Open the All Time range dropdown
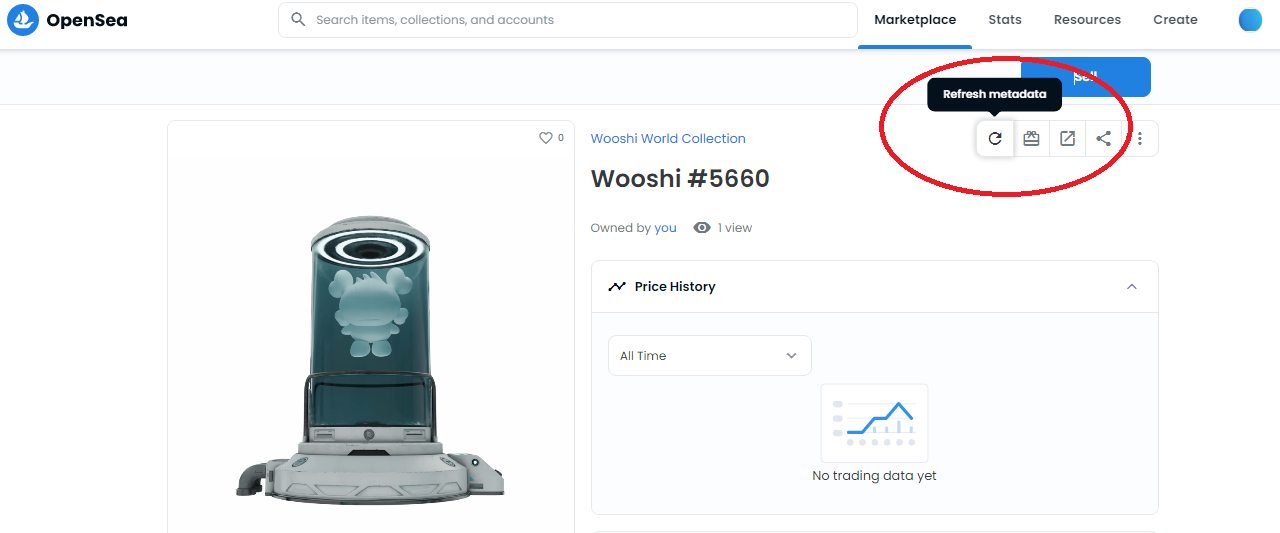 (x=710, y=355)
